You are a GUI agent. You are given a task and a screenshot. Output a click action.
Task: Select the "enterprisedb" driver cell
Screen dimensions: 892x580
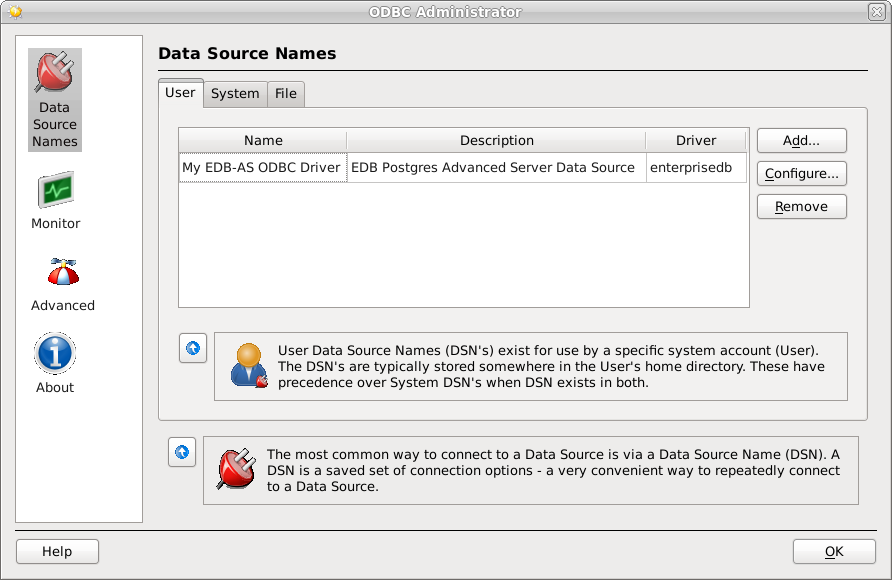696,168
